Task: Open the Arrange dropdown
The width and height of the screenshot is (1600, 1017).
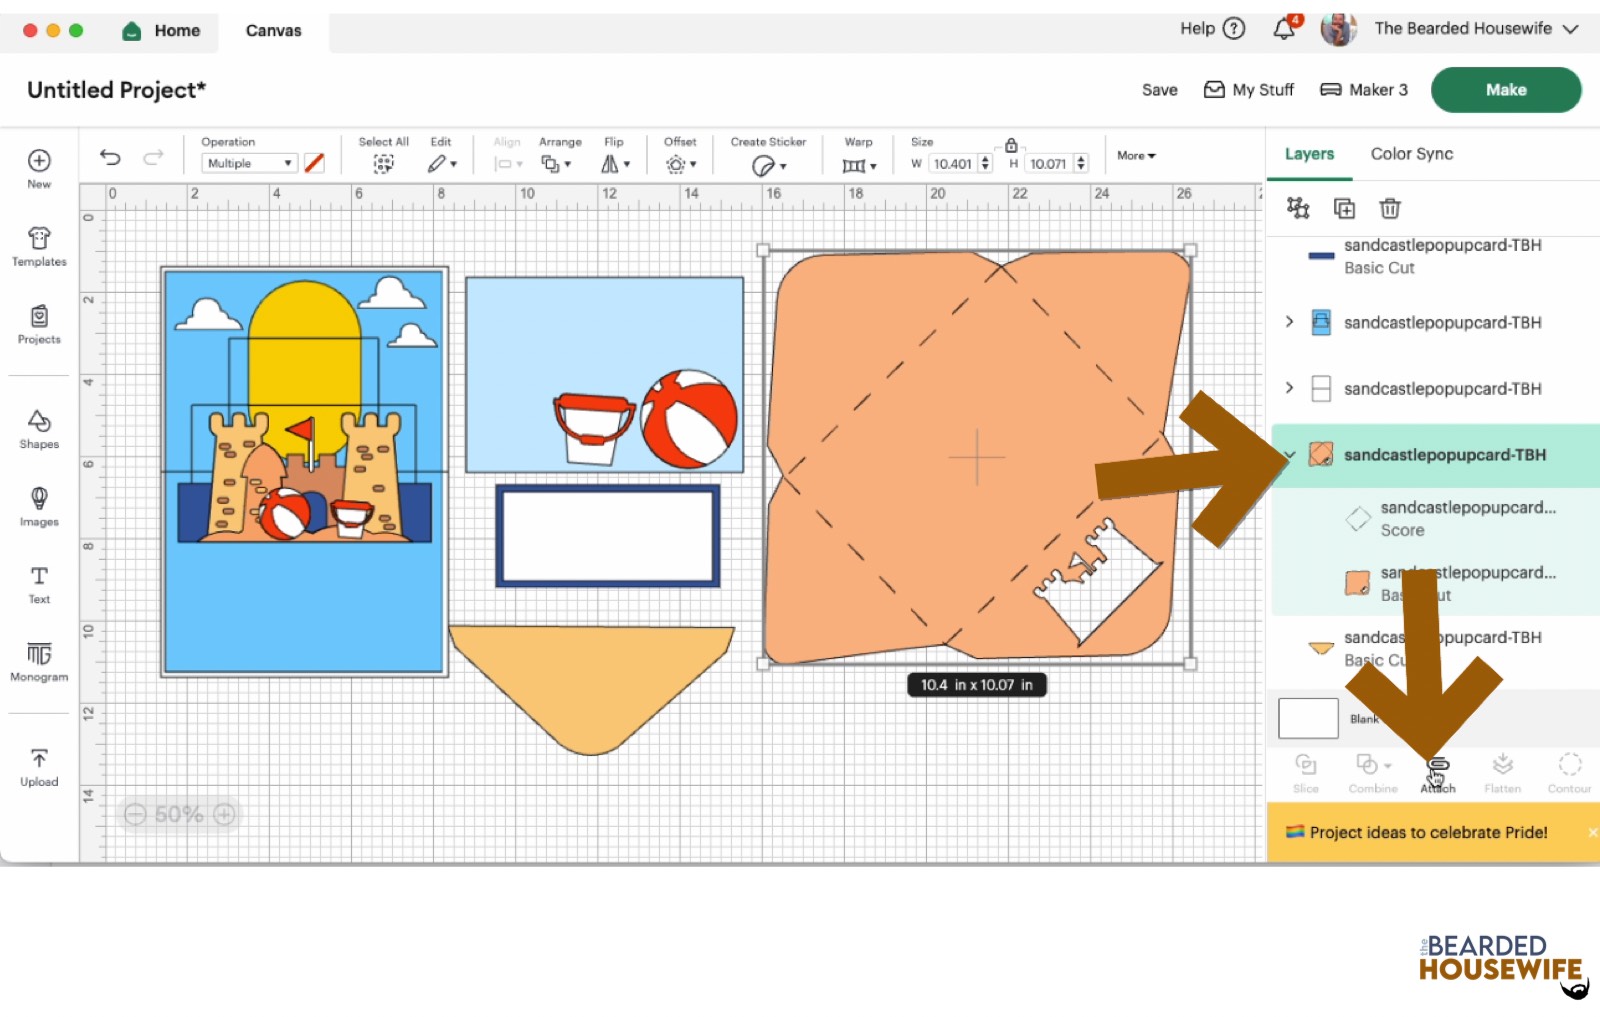Action: pos(555,164)
